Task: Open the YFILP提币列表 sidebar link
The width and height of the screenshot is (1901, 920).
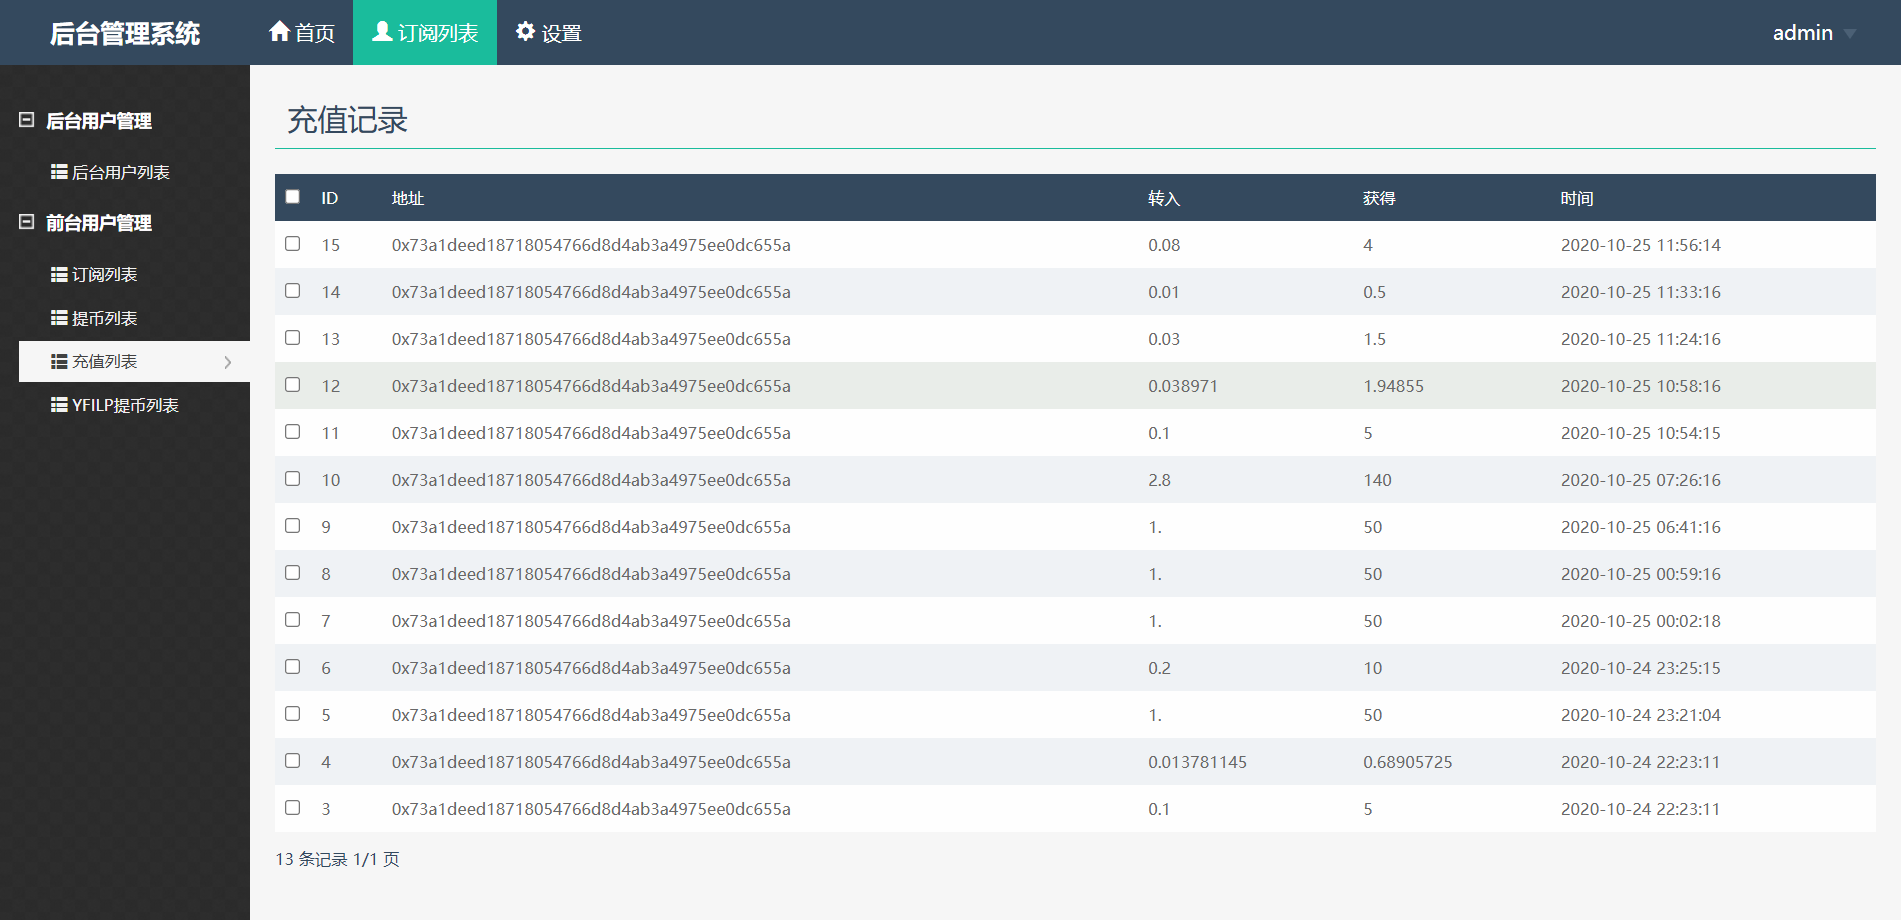Action: tap(125, 405)
